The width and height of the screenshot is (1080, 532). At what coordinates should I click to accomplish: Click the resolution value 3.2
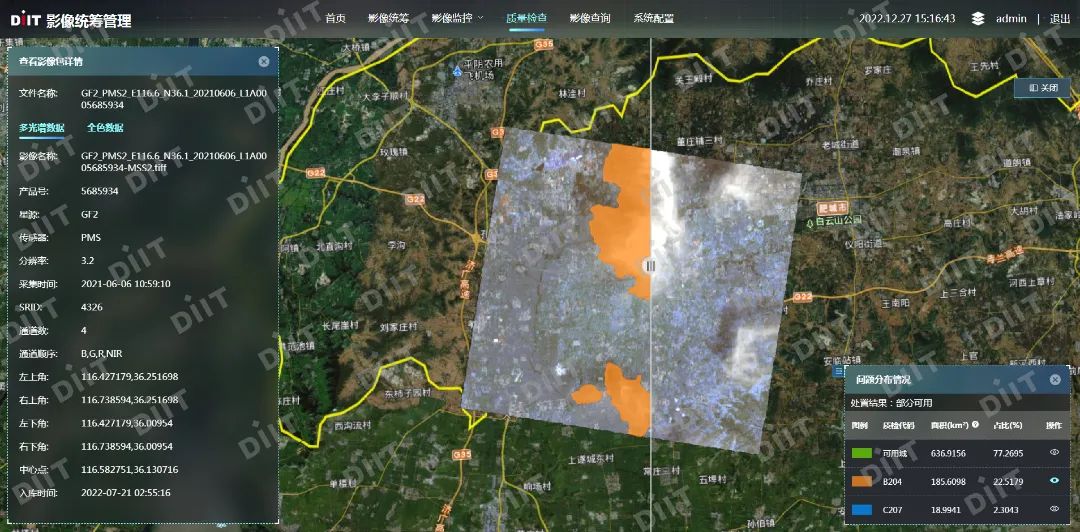tap(87, 260)
